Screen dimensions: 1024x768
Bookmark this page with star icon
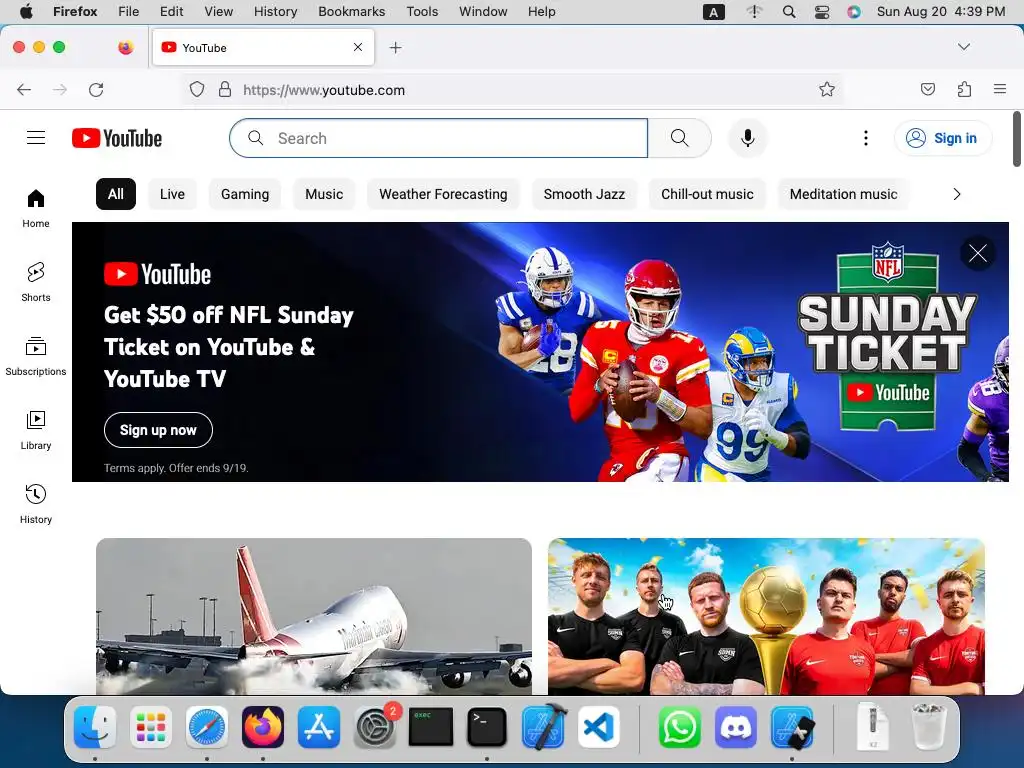pyautogui.click(x=827, y=89)
